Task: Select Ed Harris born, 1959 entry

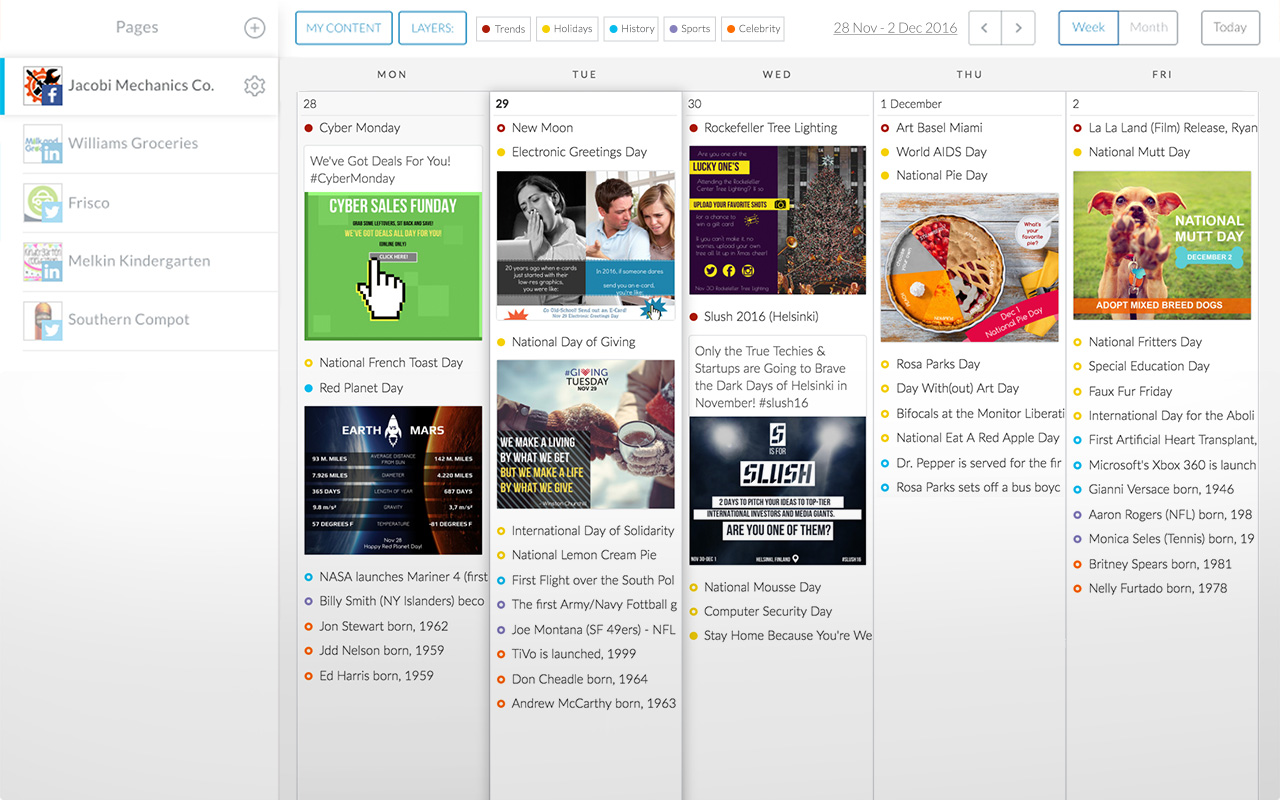Action: [x=376, y=676]
